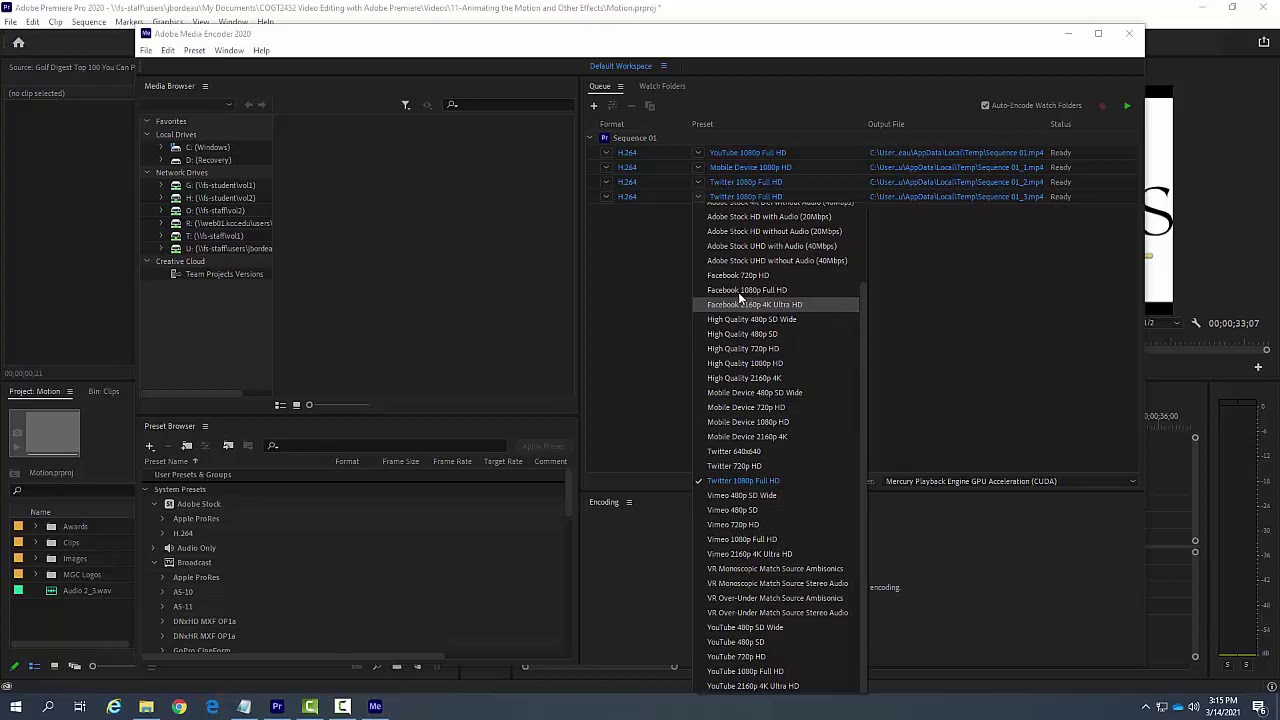Collapse the Network Drives section
Viewport: 1280px width, 720px height.
[147, 173]
